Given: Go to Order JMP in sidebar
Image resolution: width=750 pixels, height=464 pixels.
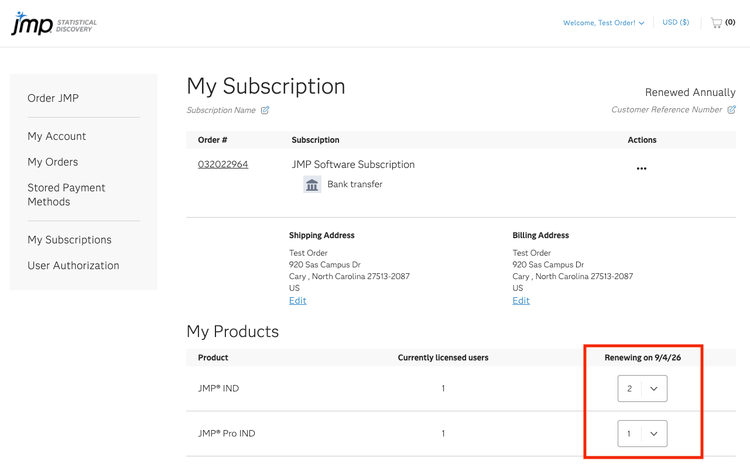Looking at the screenshot, I should point(53,98).
